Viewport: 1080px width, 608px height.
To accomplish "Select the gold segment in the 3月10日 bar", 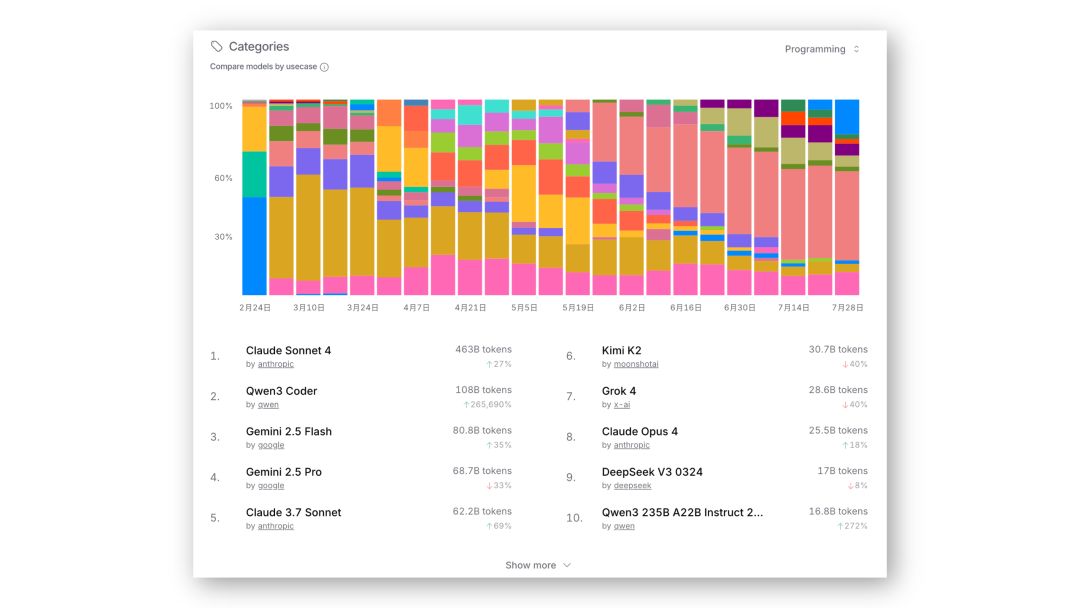I will 308,227.
